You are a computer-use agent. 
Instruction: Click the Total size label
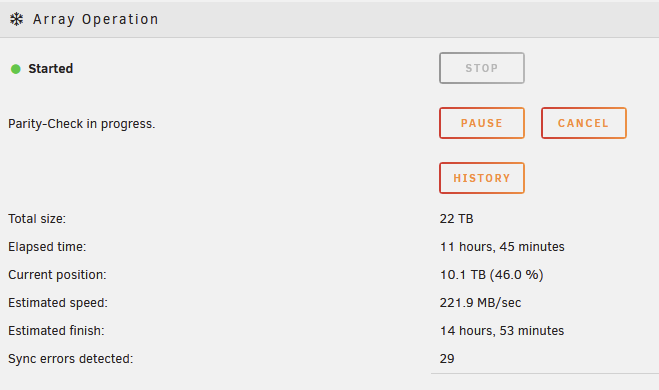37,219
